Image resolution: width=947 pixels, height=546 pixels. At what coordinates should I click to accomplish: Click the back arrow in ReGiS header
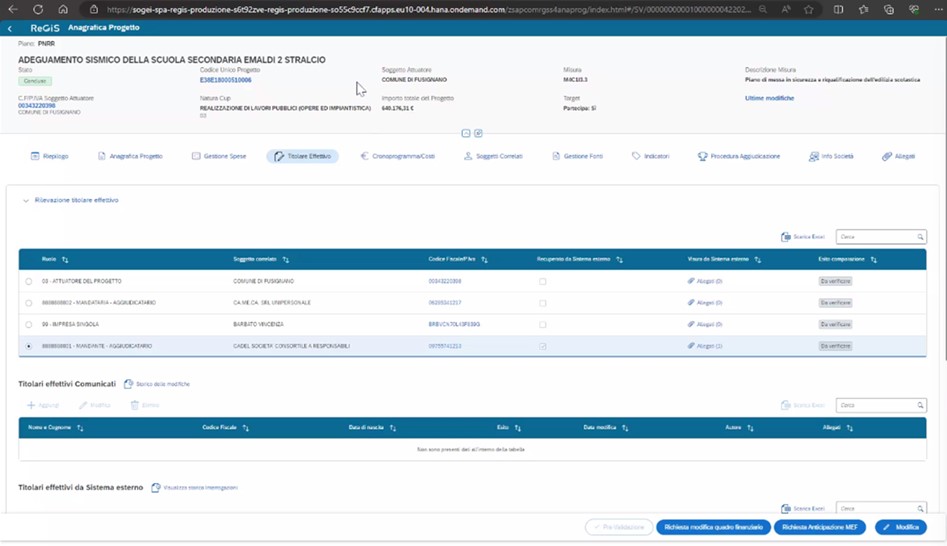click(x=10, y=28)
